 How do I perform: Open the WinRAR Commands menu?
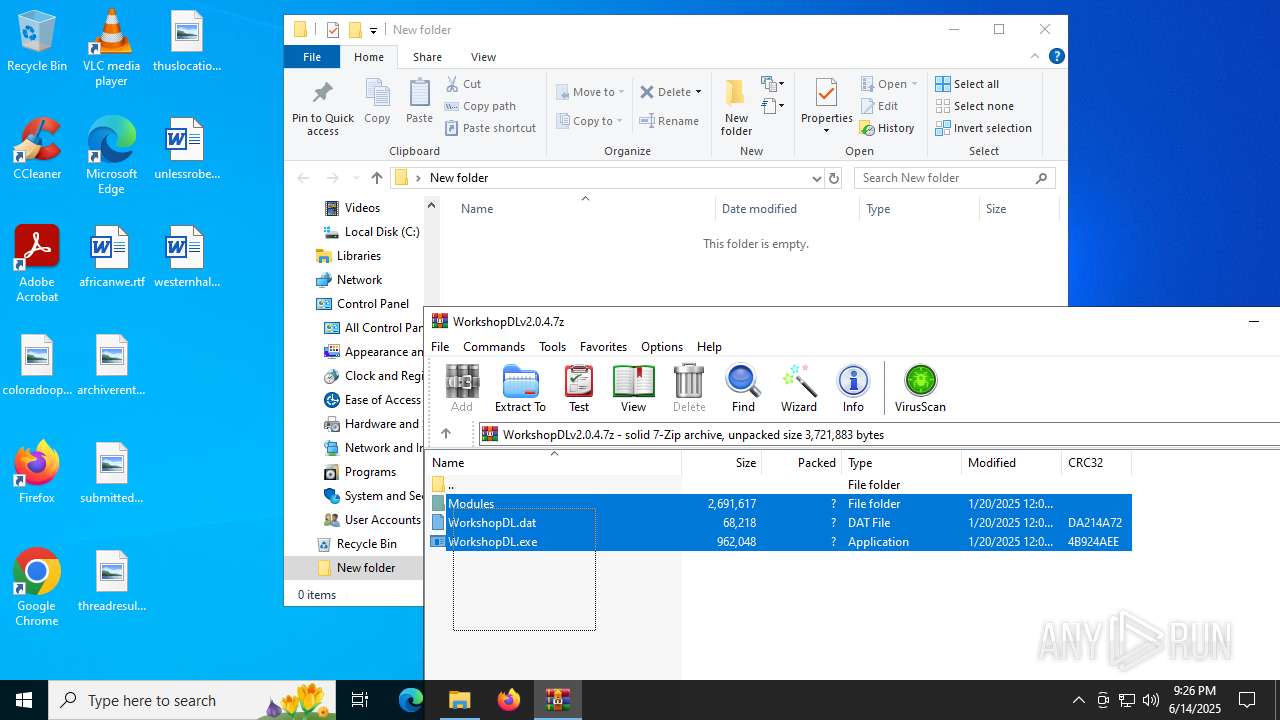click(x=494, y=347)
